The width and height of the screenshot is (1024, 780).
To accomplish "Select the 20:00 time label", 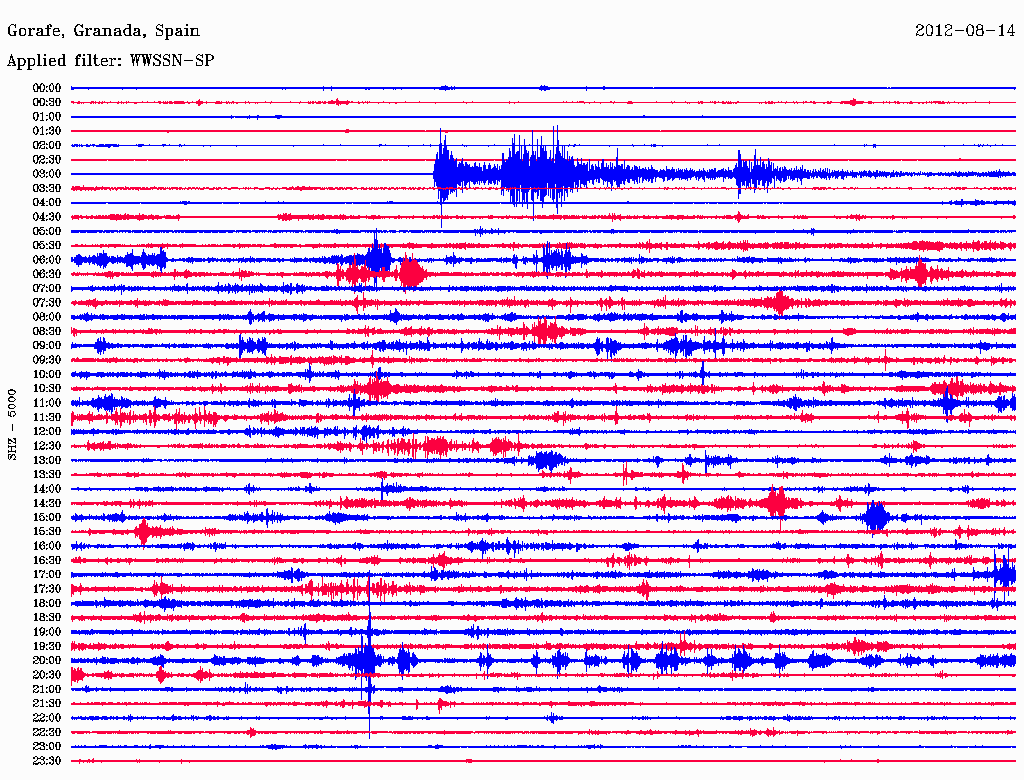I will click(46, 660).
